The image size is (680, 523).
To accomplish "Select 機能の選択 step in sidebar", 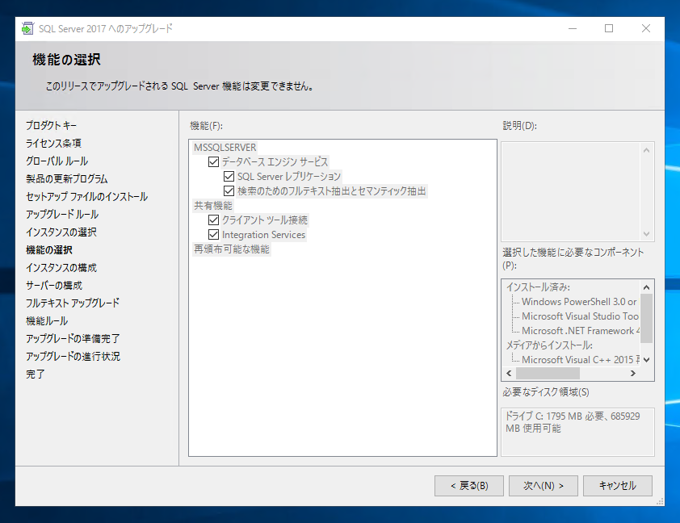I will [49, 250].
